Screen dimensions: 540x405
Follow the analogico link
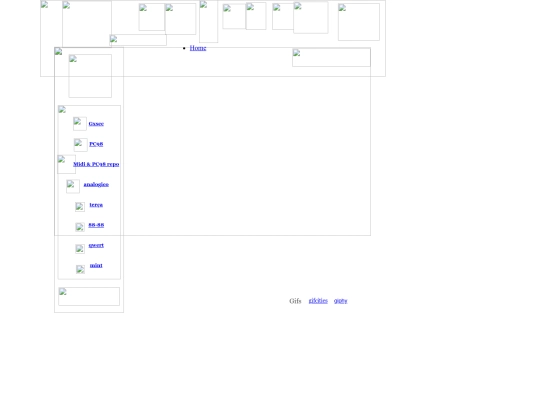point(96,185)
